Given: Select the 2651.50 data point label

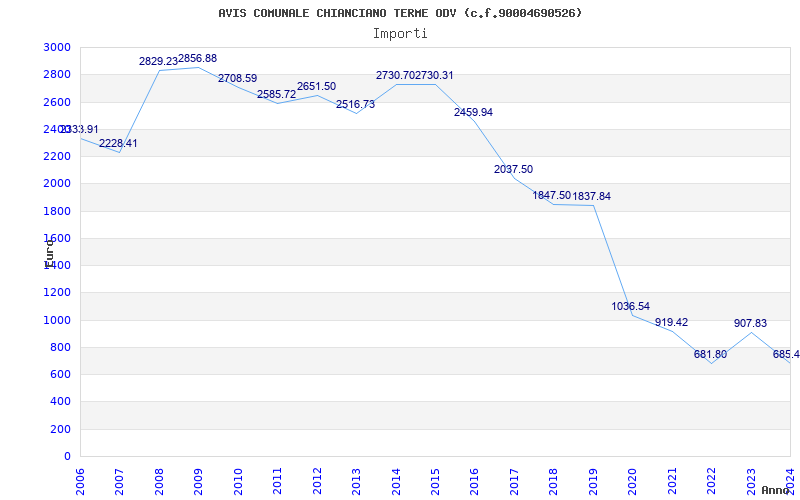Looking at the screenshot, I should [x=316, y=86].
